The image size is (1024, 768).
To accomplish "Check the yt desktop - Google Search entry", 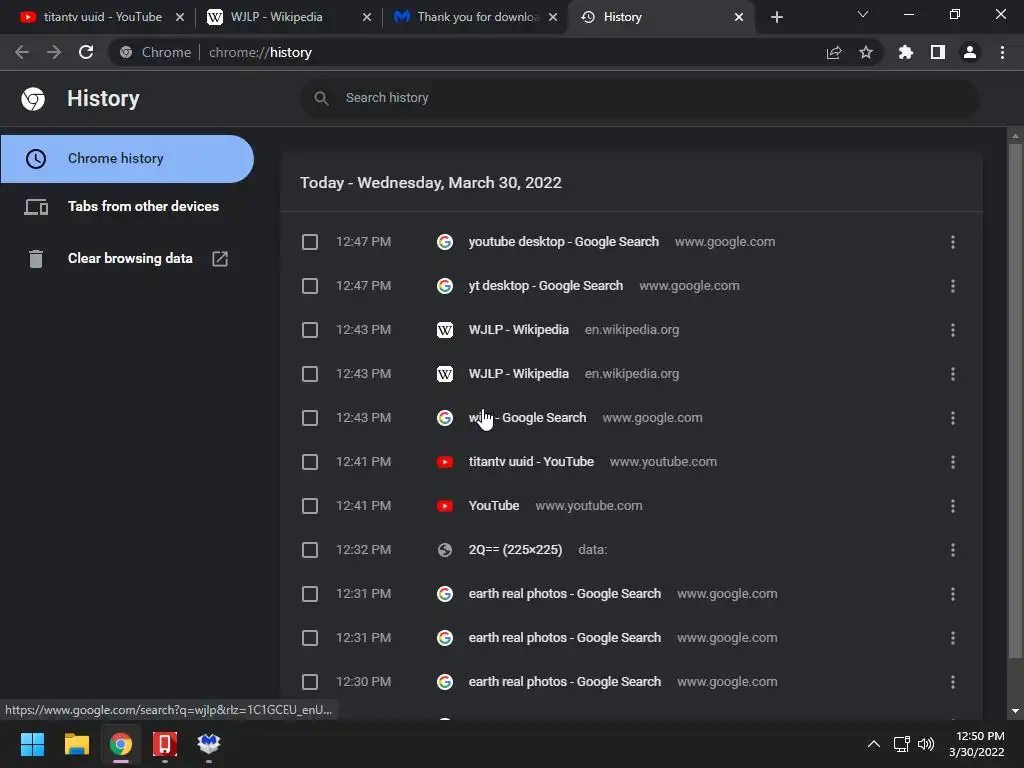I will [310, 286].
